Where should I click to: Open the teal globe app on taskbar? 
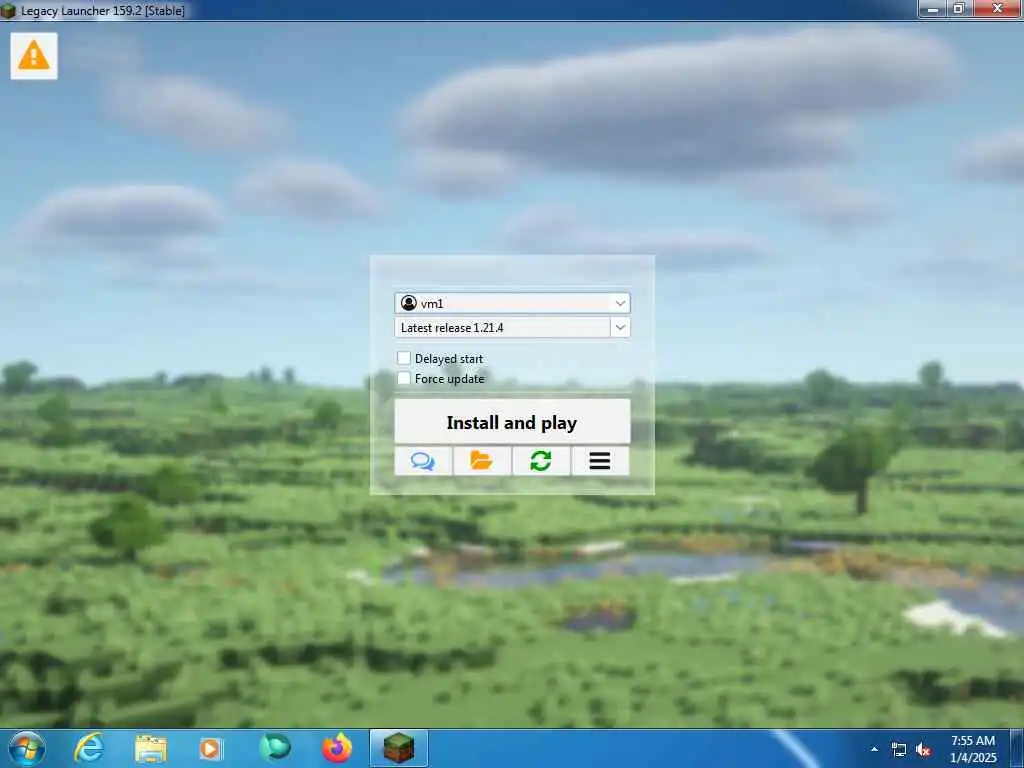(x=274, y=748)
